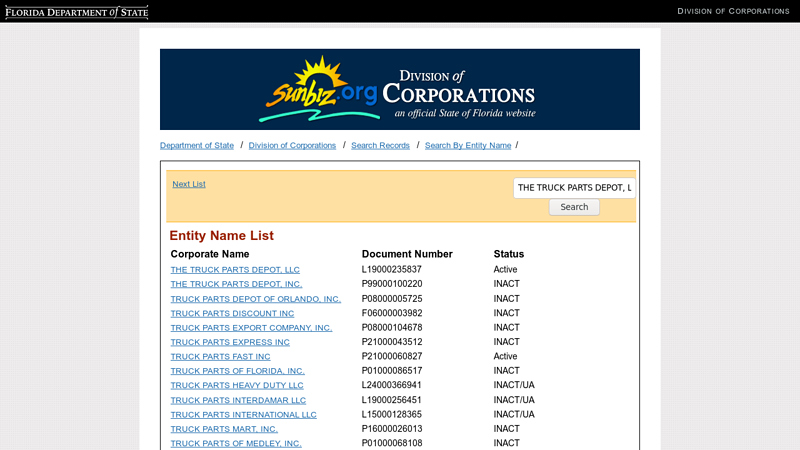This screenshot has height=450, width=800.
Task: Select document number L19000235837
Action: coord(391,269)
